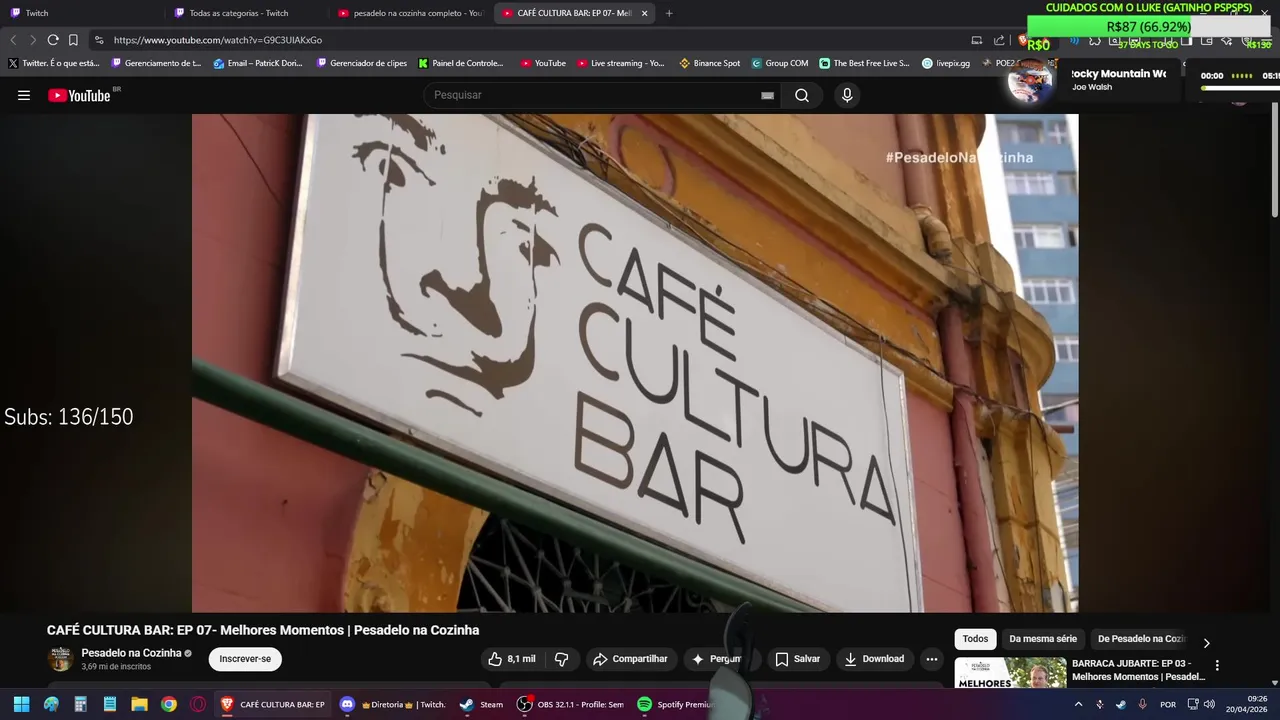Image resolution: width=1280 pixels, height=720 pixels.
Task: Open the BARRACA JUBARTE EP 03 suggested video
Action: (x=1138, y=670)
